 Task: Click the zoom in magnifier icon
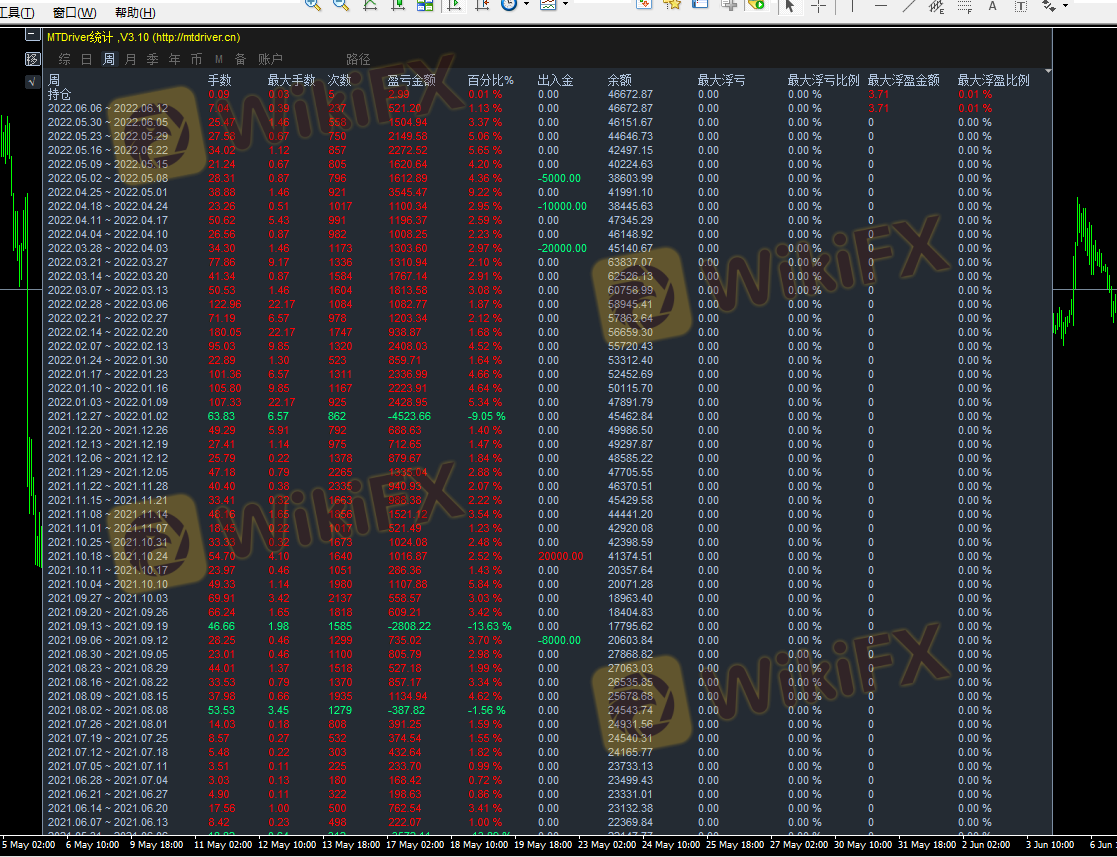click(313, 5)
